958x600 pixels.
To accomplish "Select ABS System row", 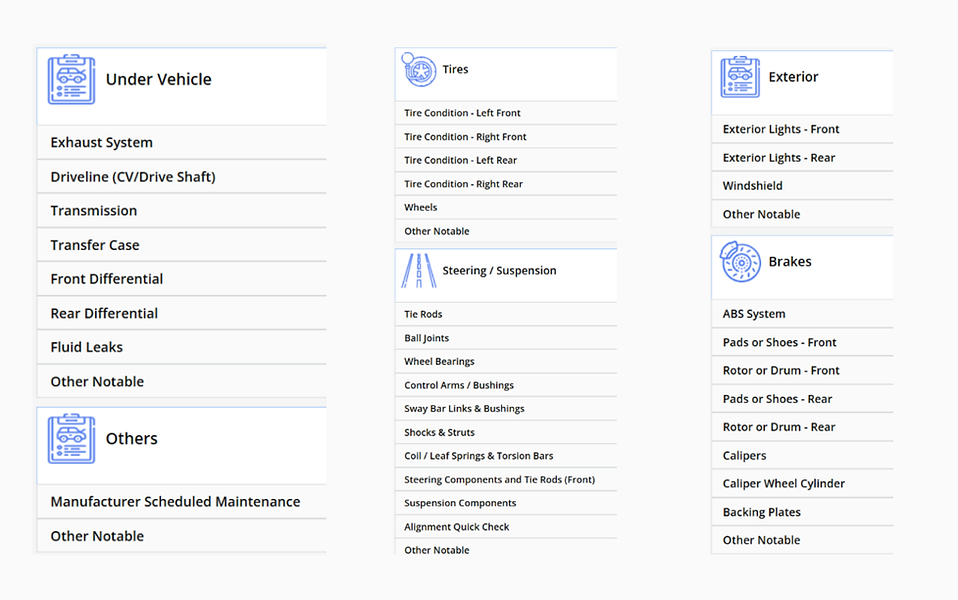I will coord(802,314).
